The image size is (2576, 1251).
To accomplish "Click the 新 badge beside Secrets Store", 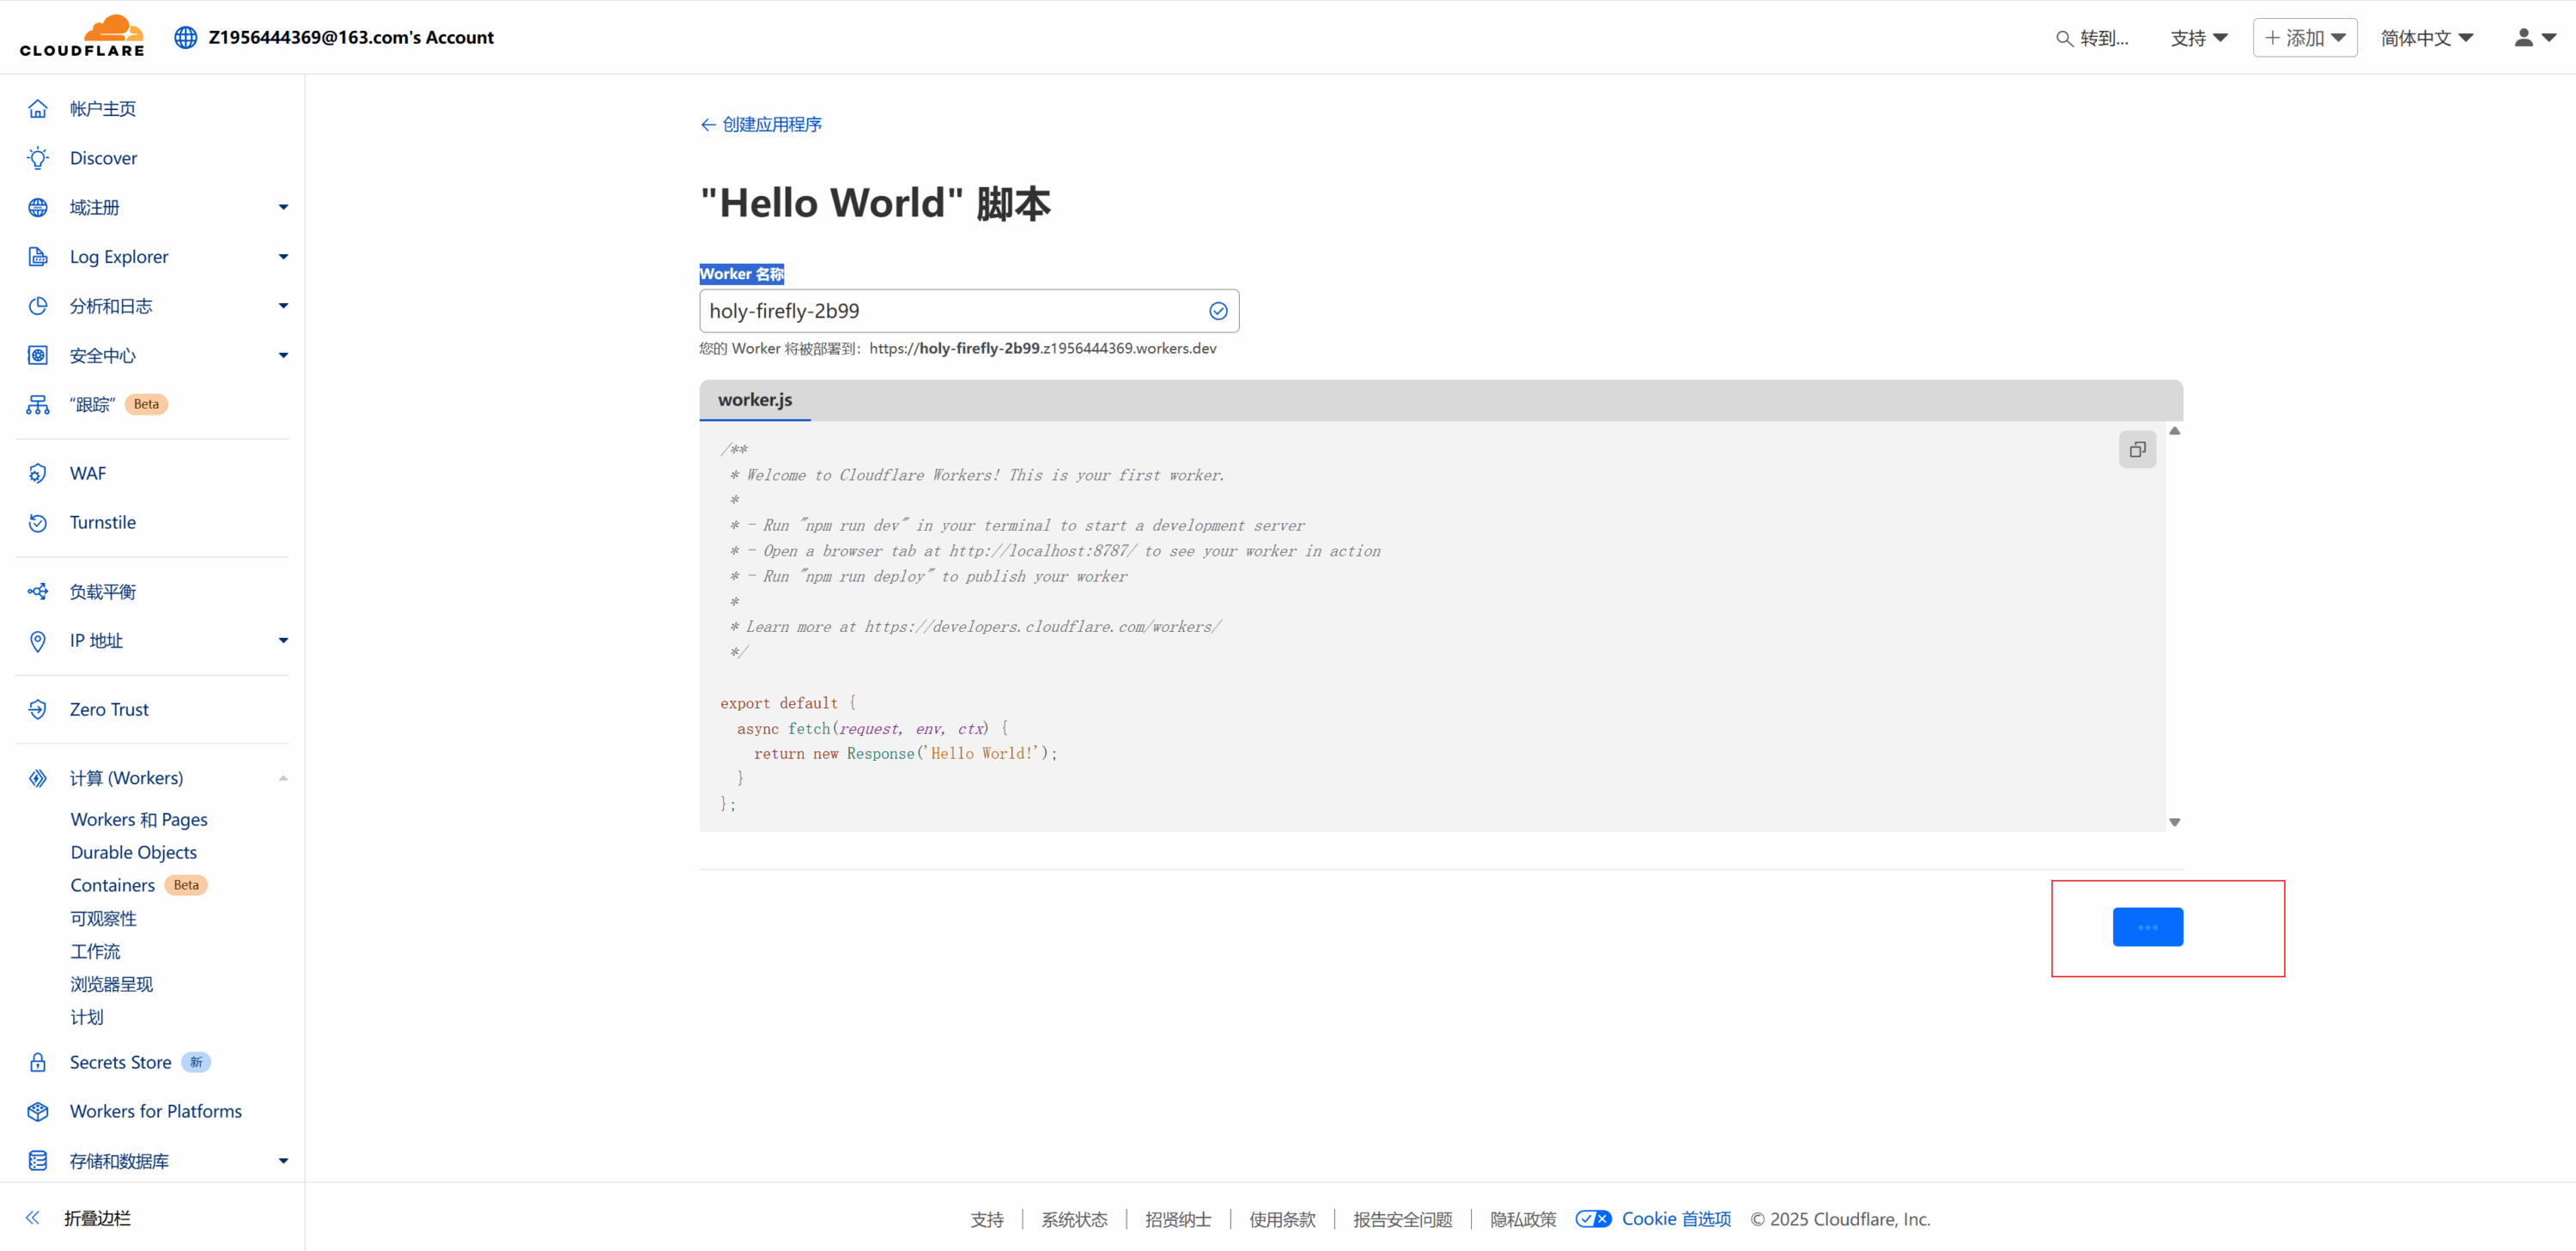I will click(x=196, y=1062).
